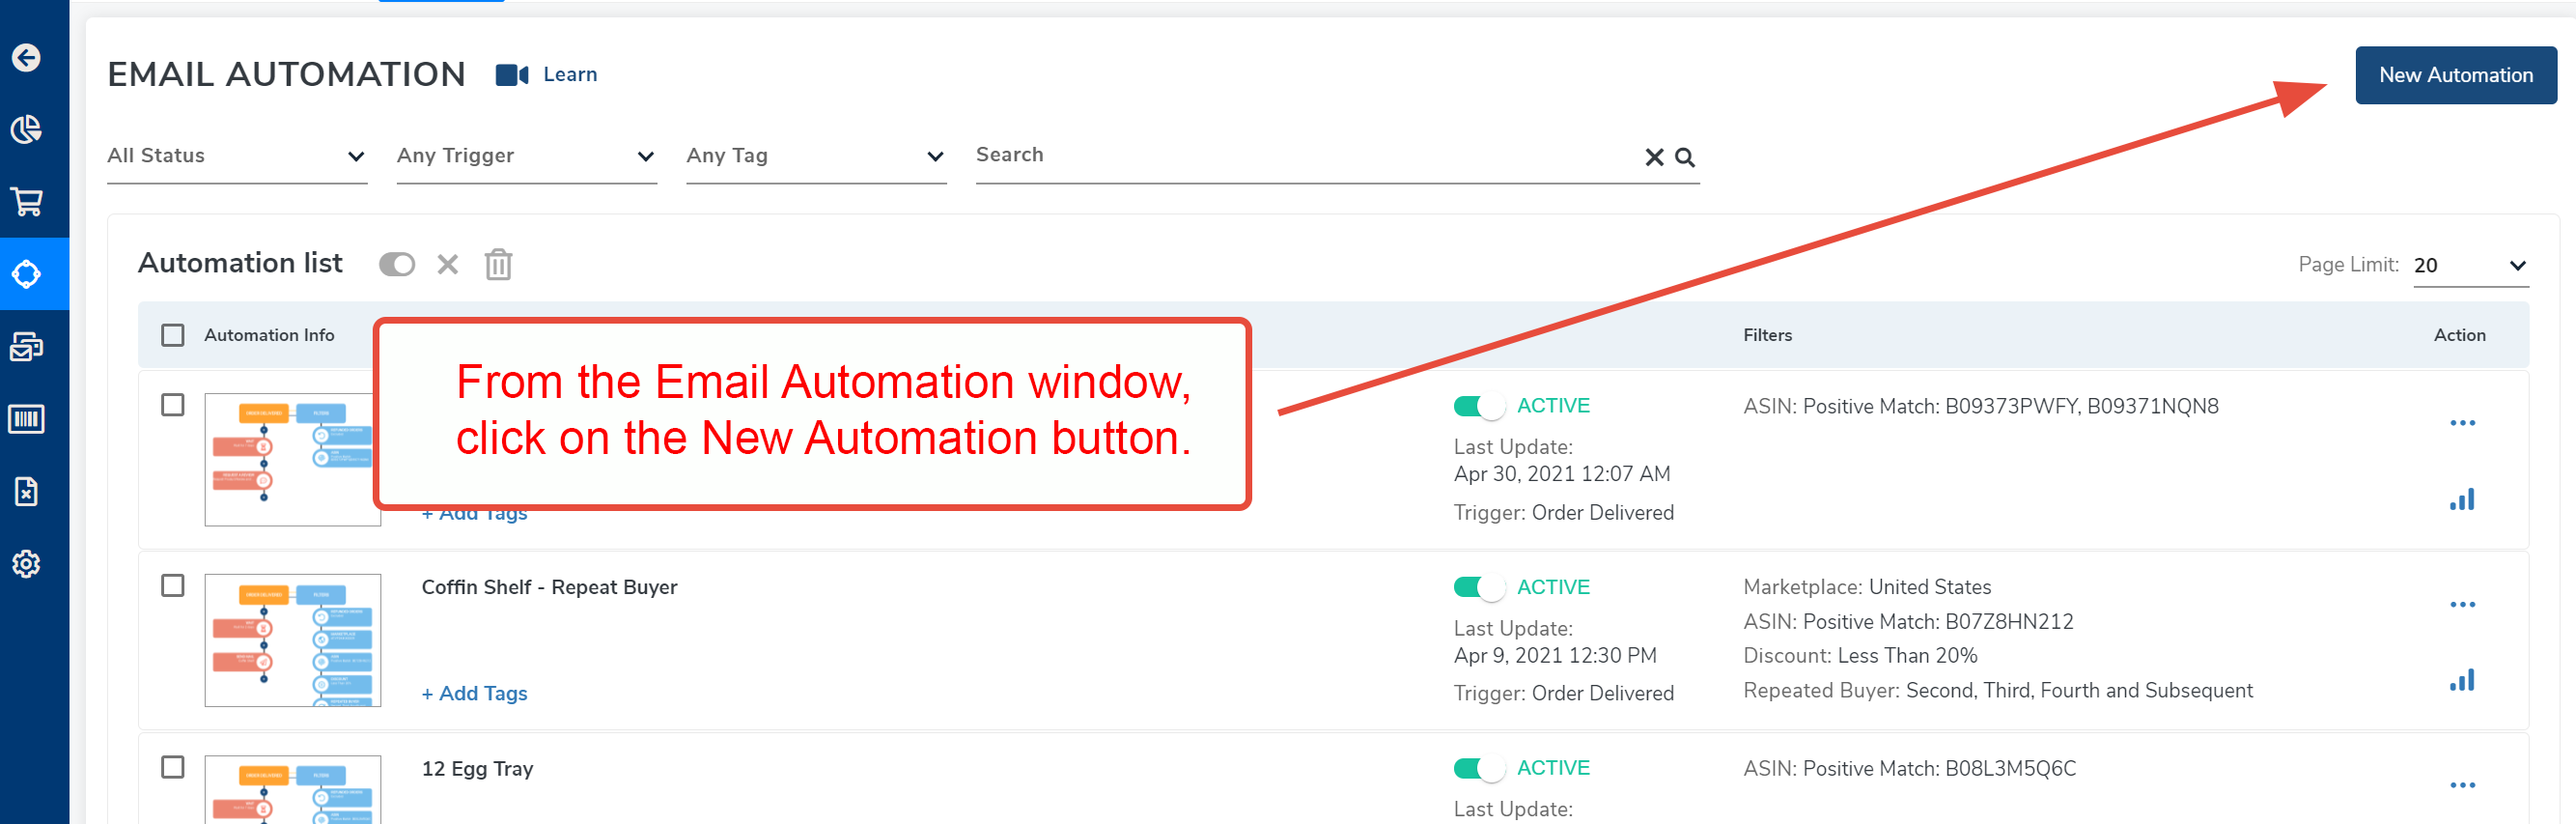This screenshot has height=824, width=2576.
Task: Click the trash delete icon
Action: pos(499,265)
